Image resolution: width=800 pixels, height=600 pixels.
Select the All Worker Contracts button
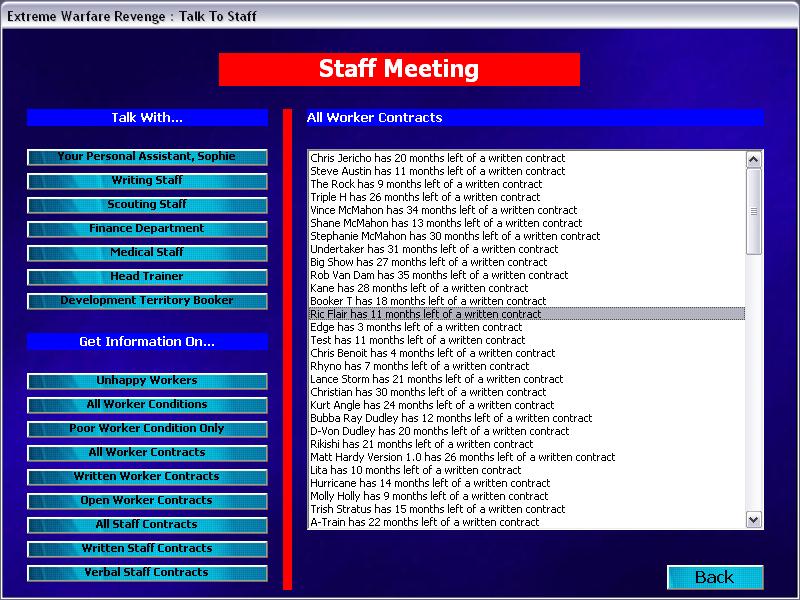pyautogui.click(x=147, y=453)
